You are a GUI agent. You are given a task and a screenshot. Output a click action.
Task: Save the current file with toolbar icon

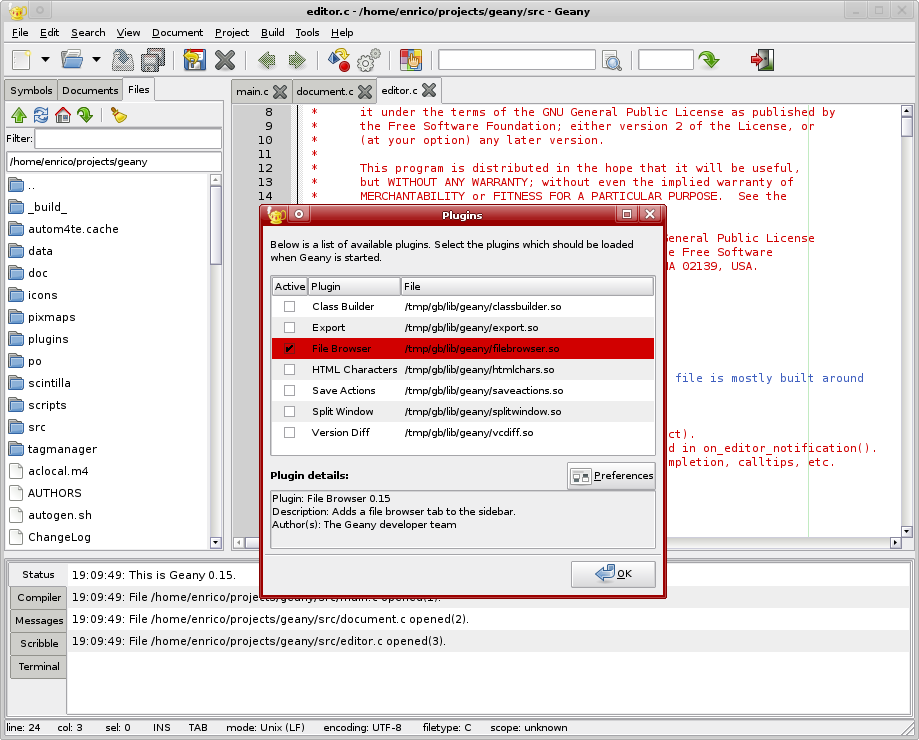pyautogui.click(x=122, y=60)
